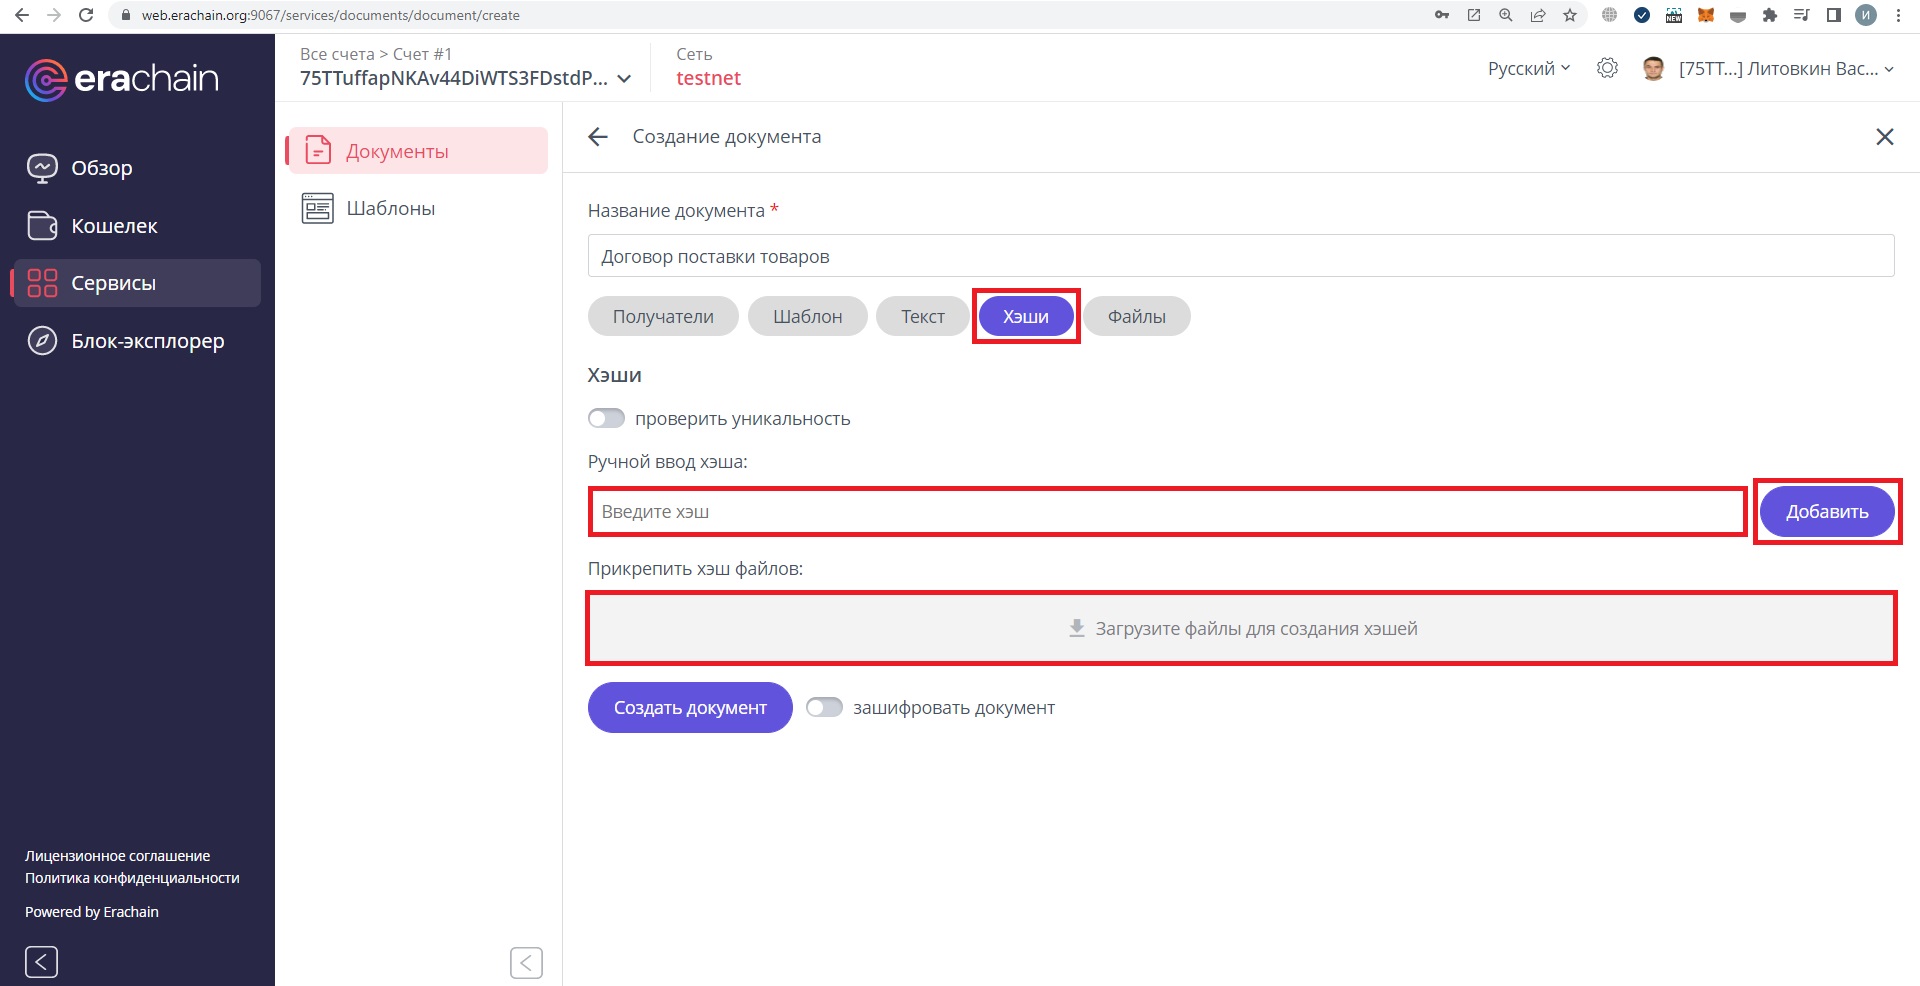Viewport: 1920px width, 986px height.
Task: Collapse the dark sidebar with bottom arrow
Action: pyautogui.click(x=41, y=962)
